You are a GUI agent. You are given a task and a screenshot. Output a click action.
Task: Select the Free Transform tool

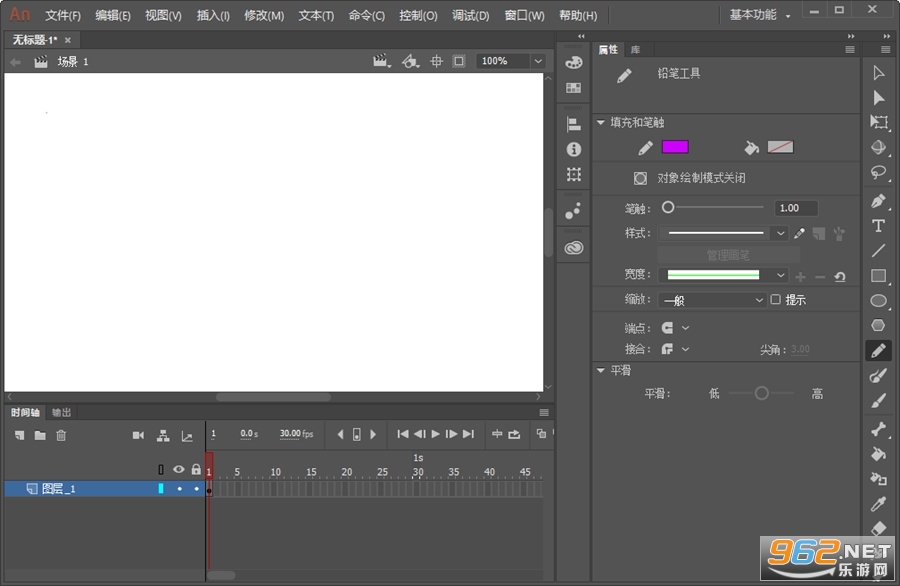pos(878,122)
